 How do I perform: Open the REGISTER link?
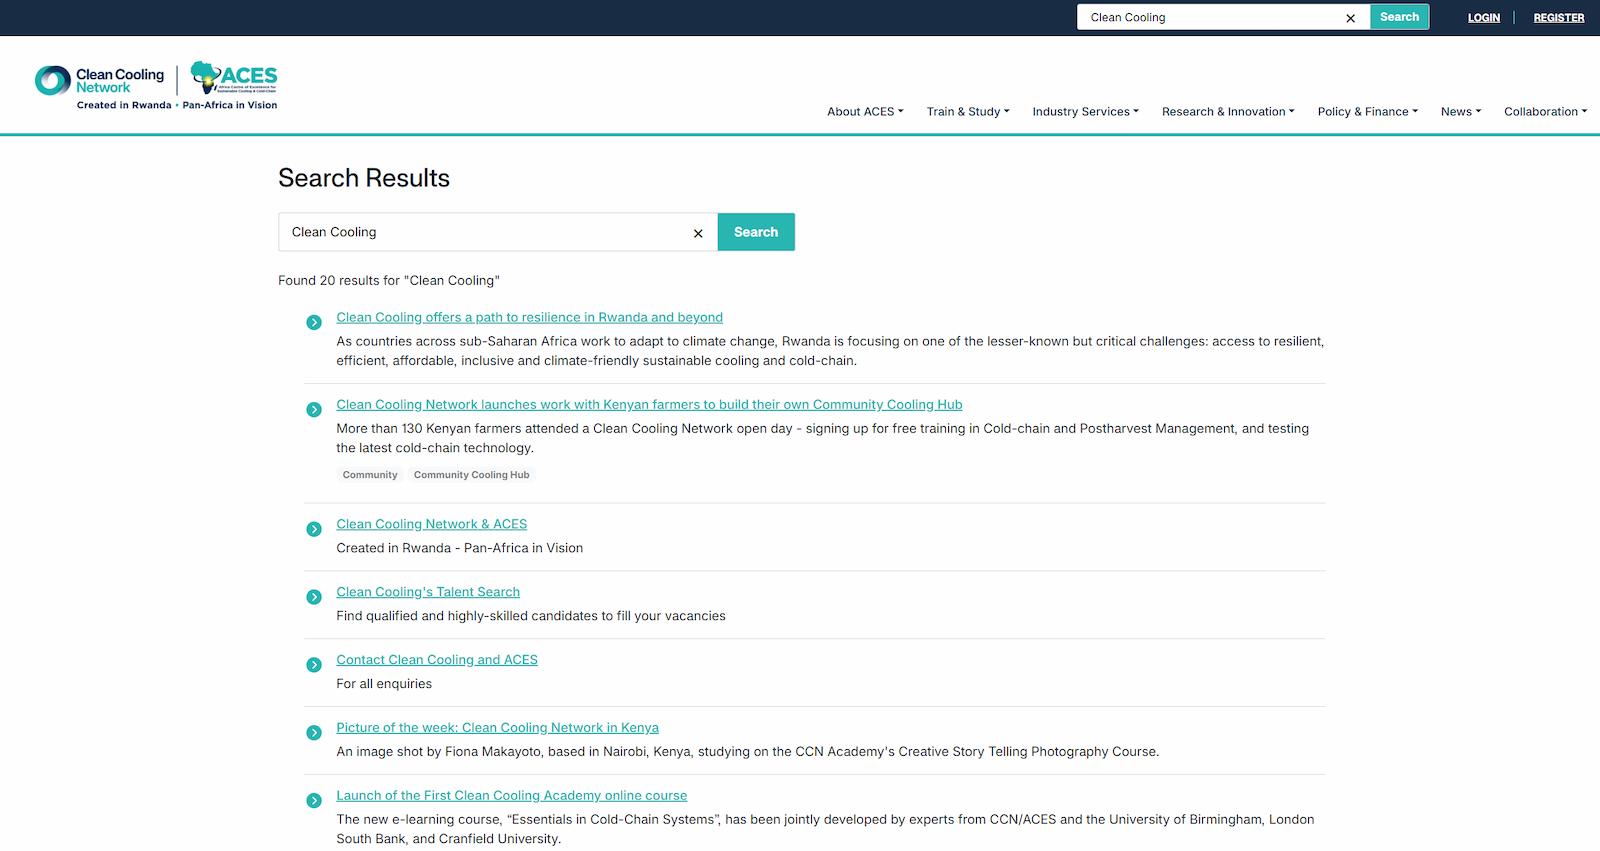pyautogui.click(x=1559, y=18)
